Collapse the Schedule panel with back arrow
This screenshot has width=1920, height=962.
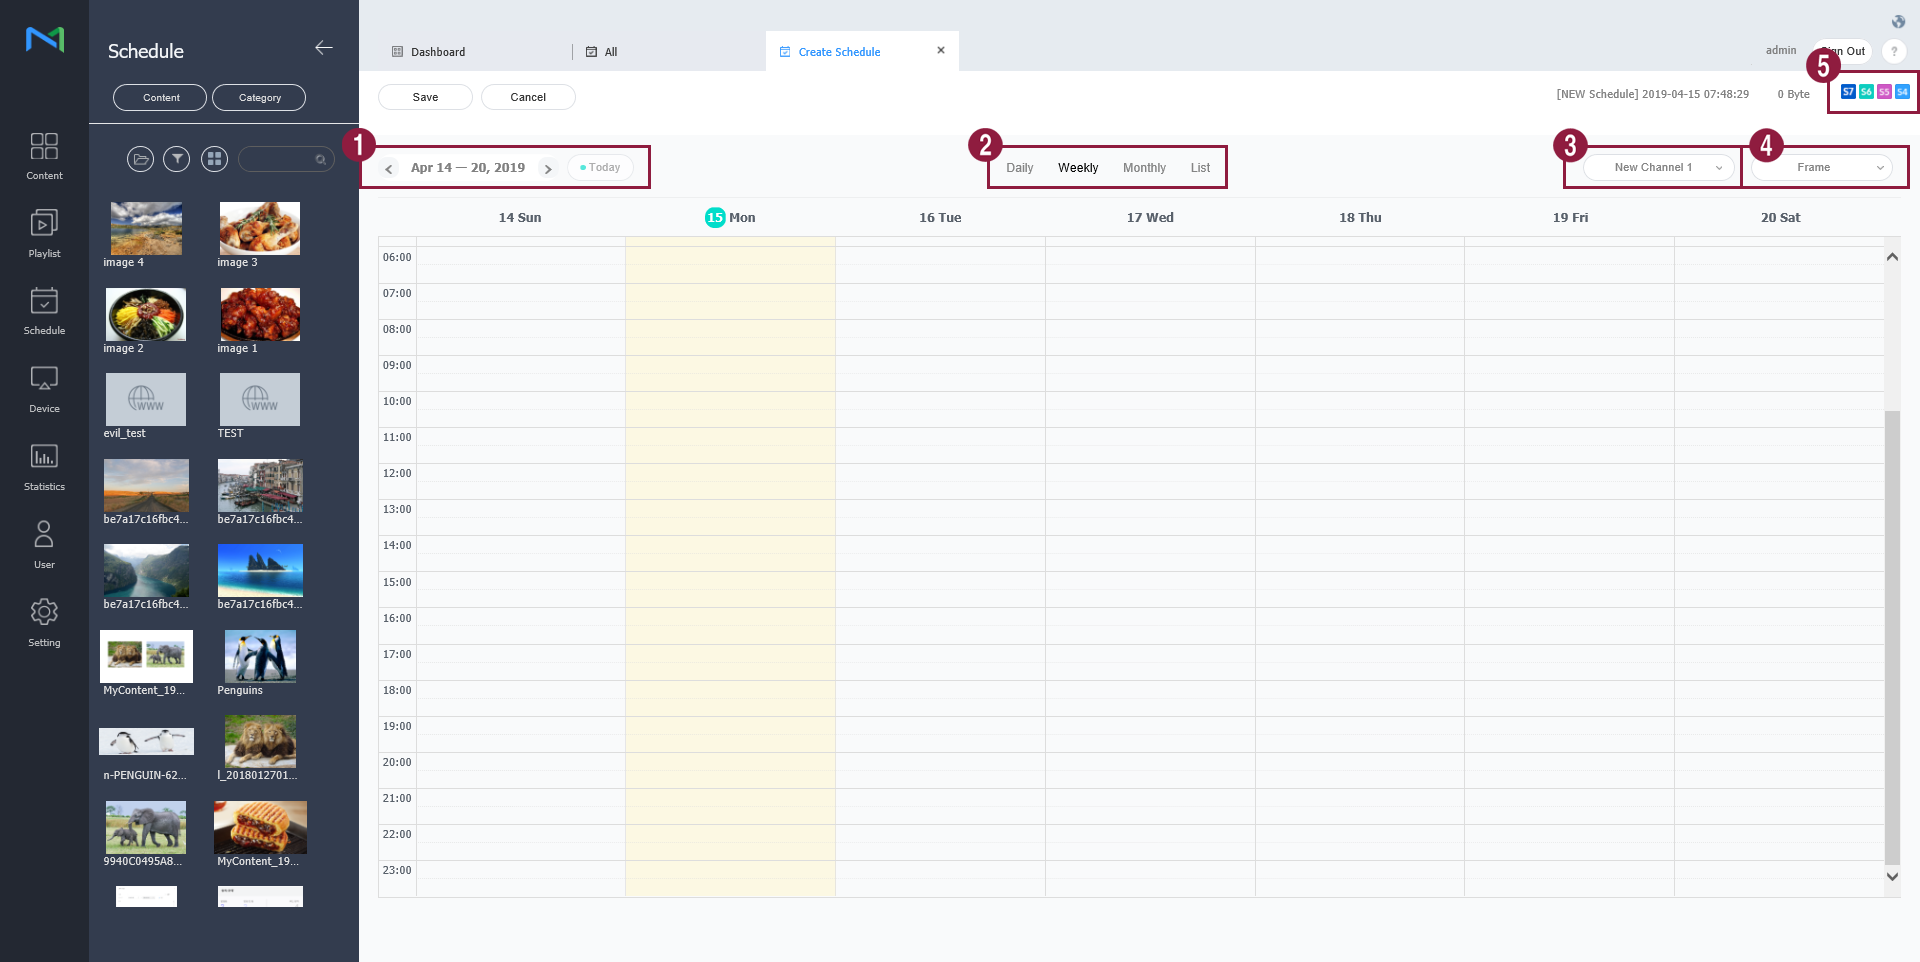point(324,48)
